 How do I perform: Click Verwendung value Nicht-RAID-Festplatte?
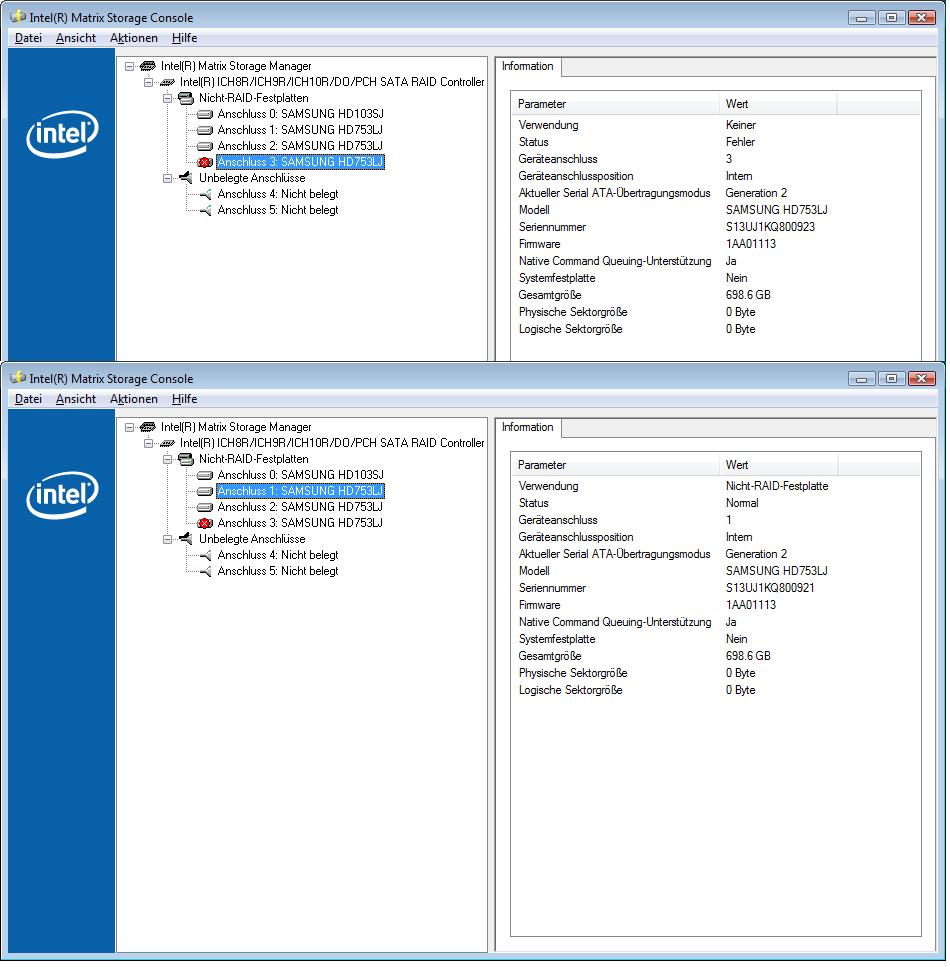777,486
